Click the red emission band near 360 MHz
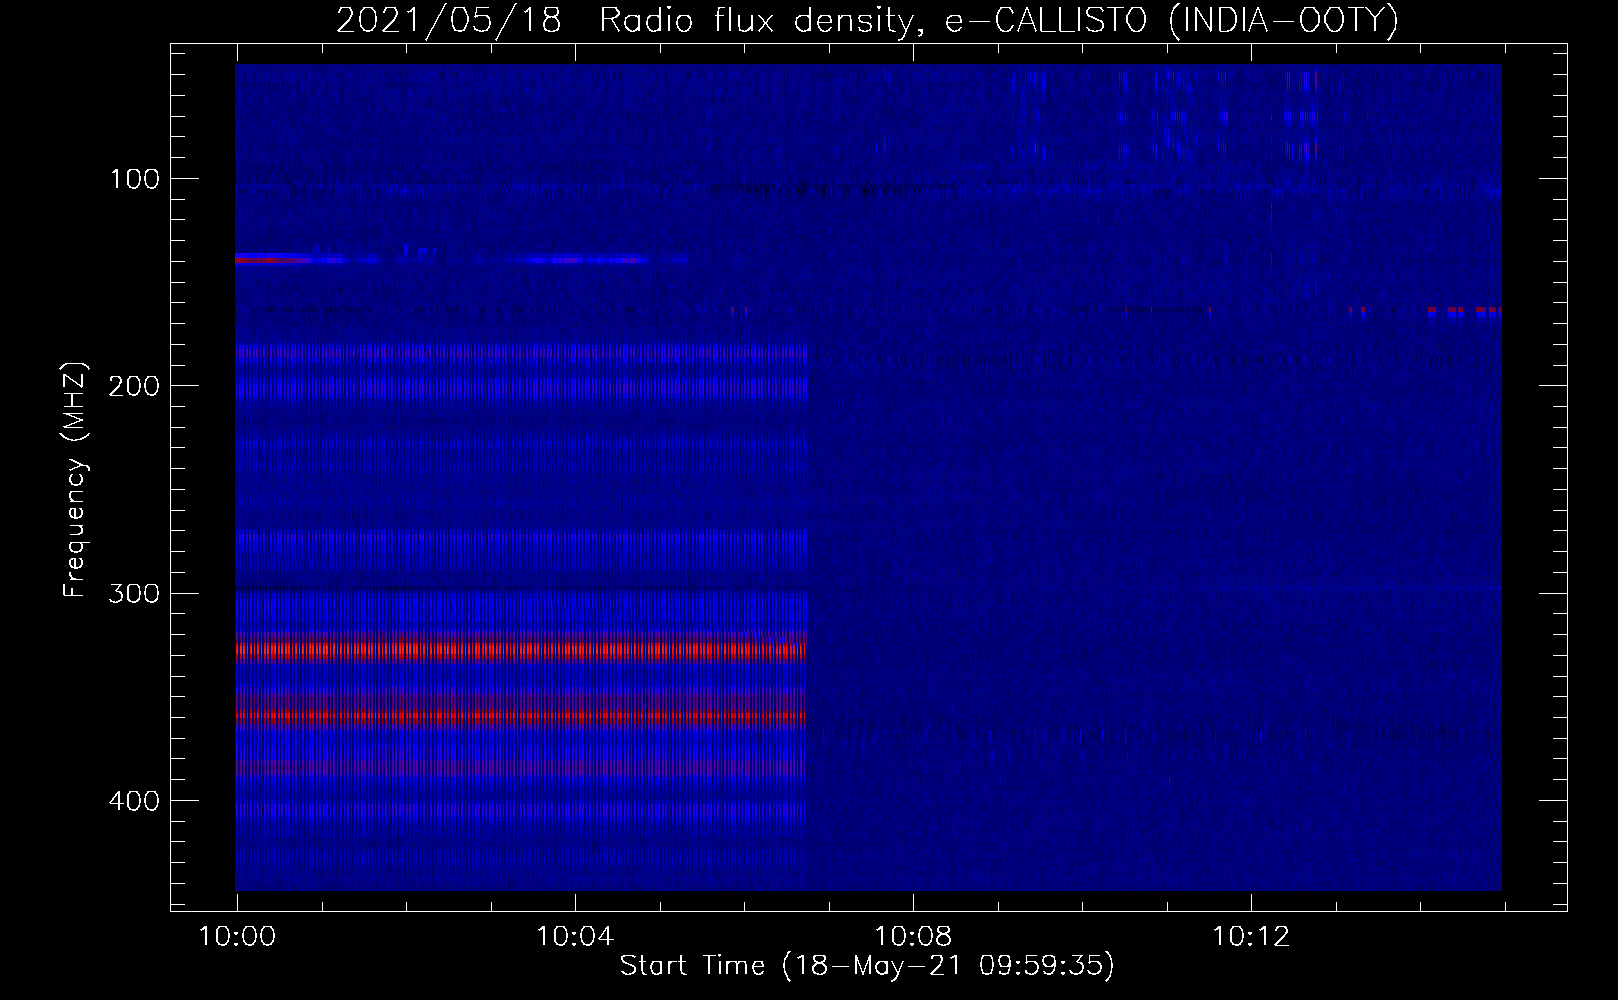 point(521,716)
